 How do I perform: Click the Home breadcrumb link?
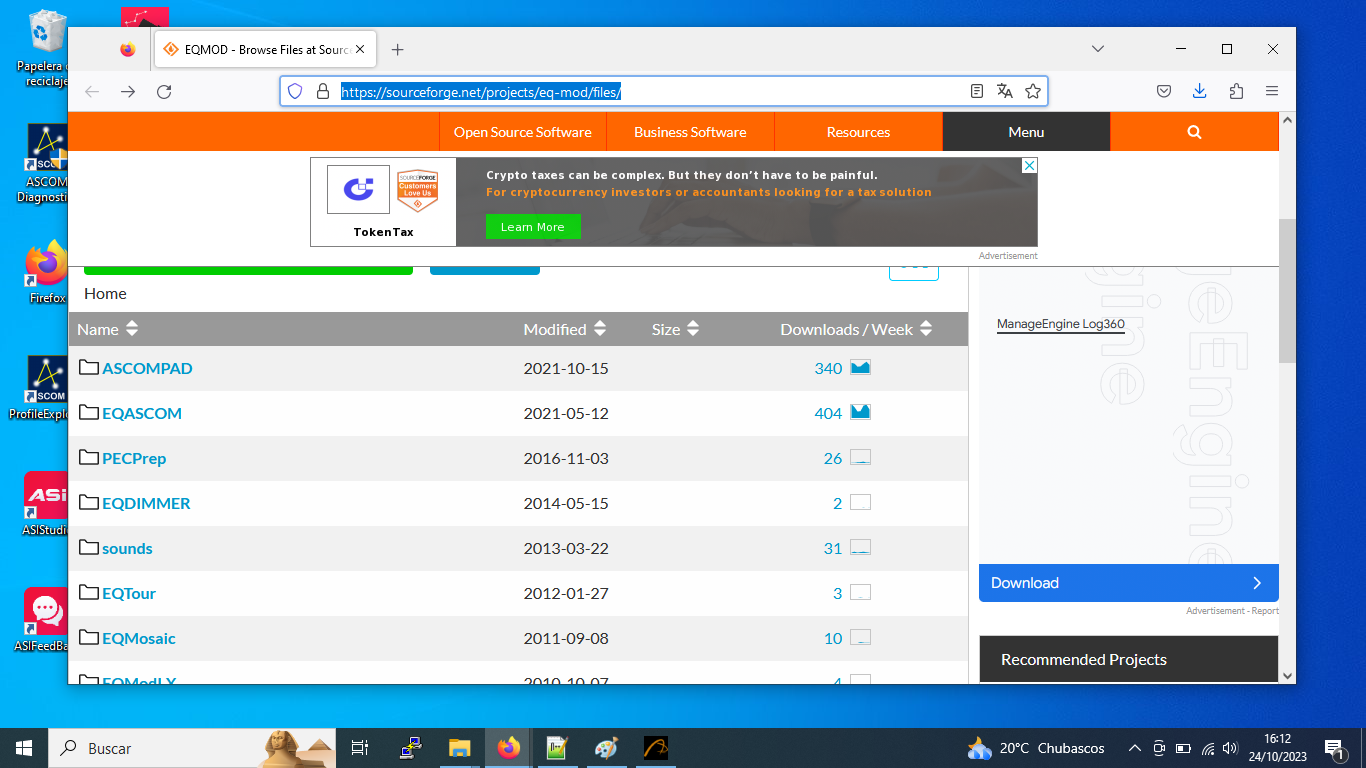105,293
